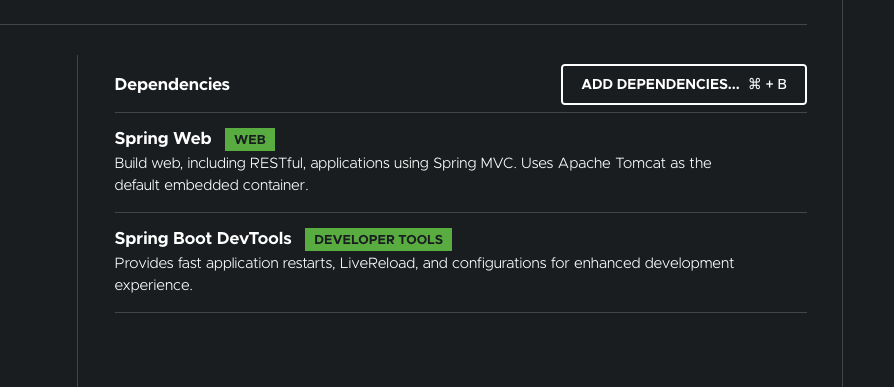This screenshot has width=894, height=387.
Task: Click the DevTools description about LiveReload
Action: pos(424,274)
